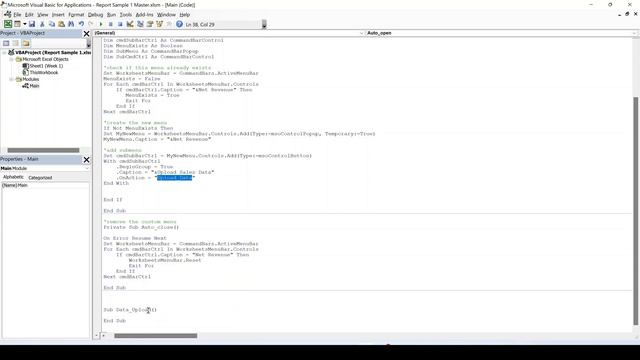Click the Reset (stop) toolbar icon
Screen dimensions: 640x360
tap(120, 24)
